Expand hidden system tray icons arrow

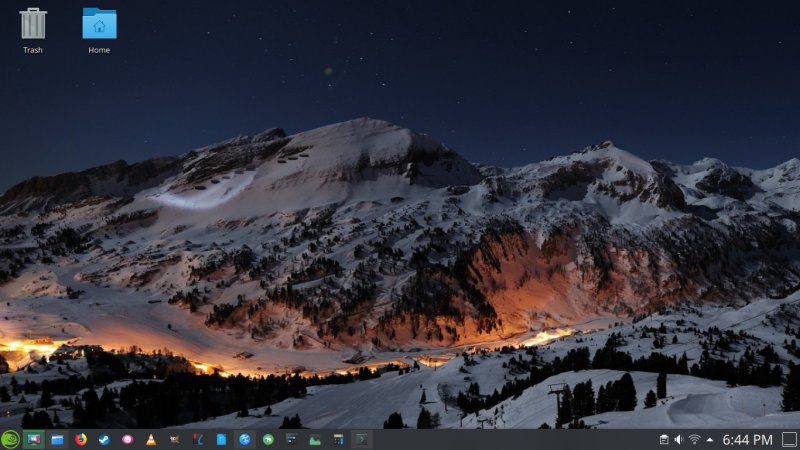710,439
